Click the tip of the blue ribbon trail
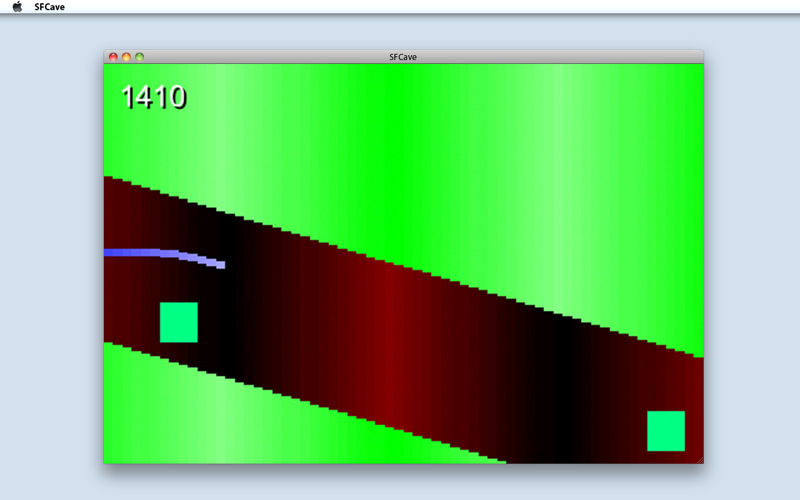Image resolution: width=800 pixels, height=500 pixels. (x=220, y=265)
